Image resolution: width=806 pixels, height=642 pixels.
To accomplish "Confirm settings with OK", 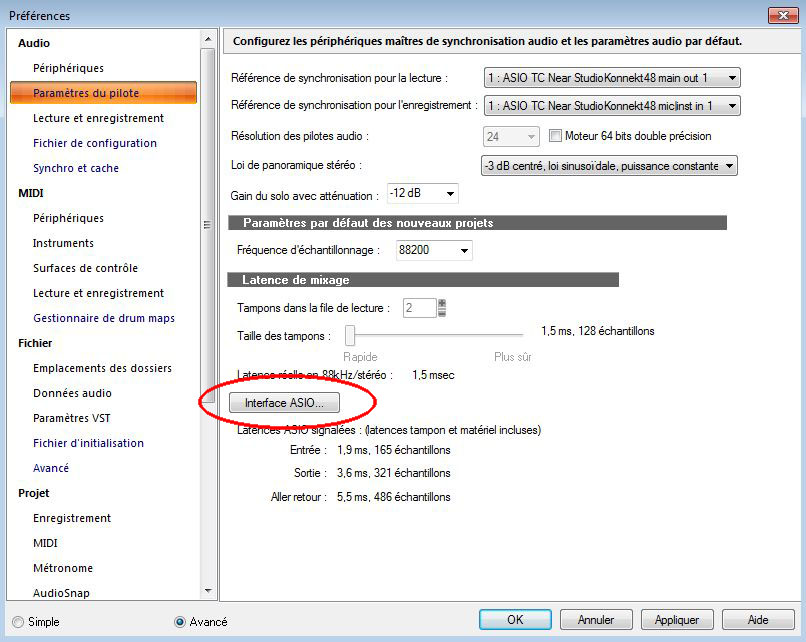I will (515, 619).
